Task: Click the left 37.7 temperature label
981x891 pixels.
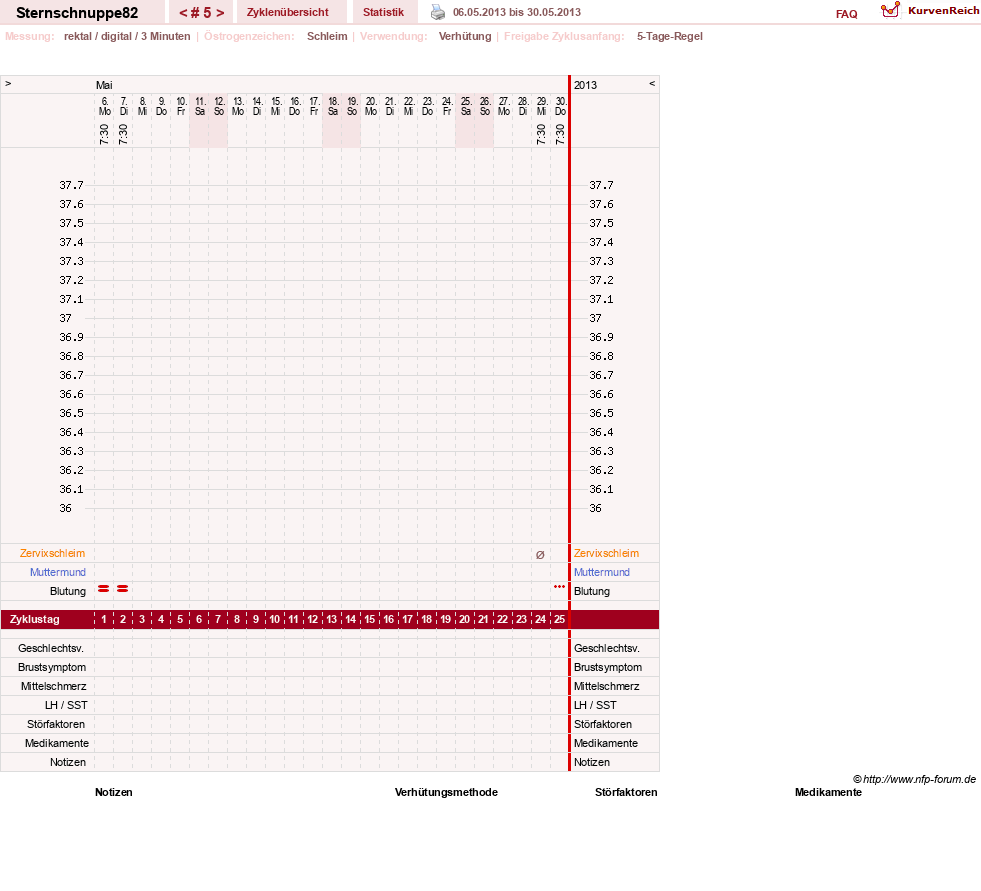Action: click(x=71, y=185)
